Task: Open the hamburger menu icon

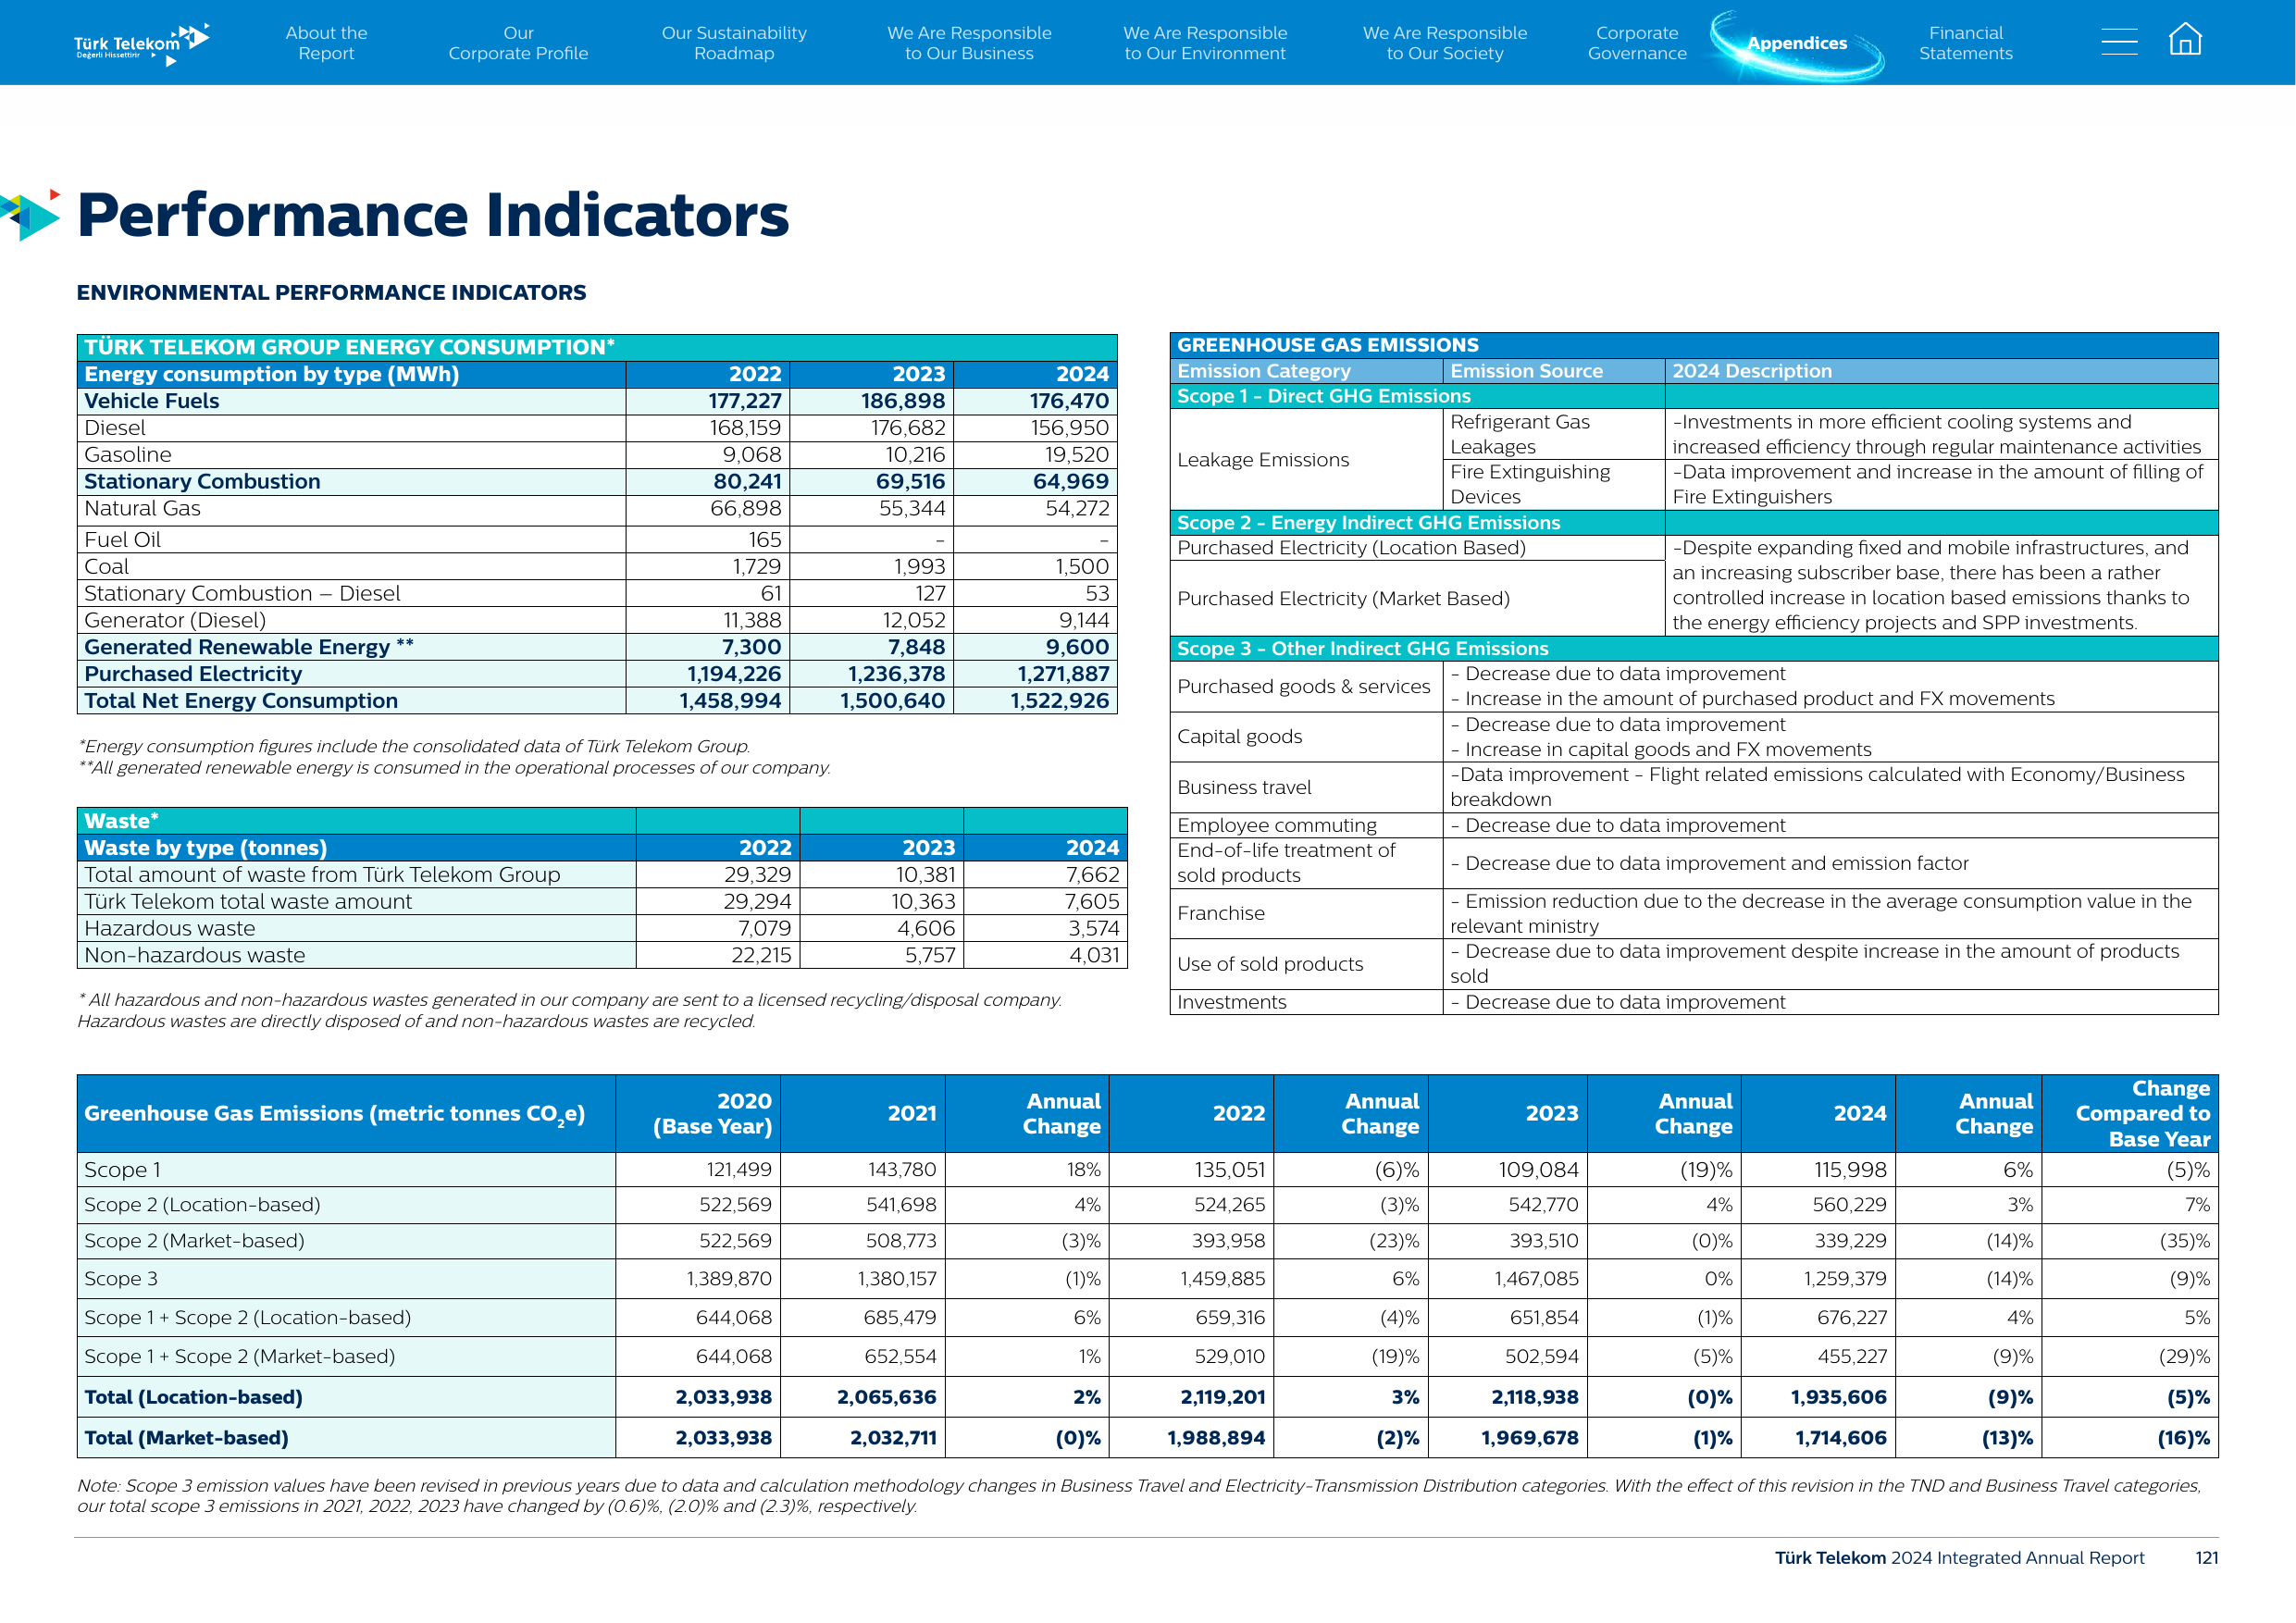Action: tap(2118, 41)
